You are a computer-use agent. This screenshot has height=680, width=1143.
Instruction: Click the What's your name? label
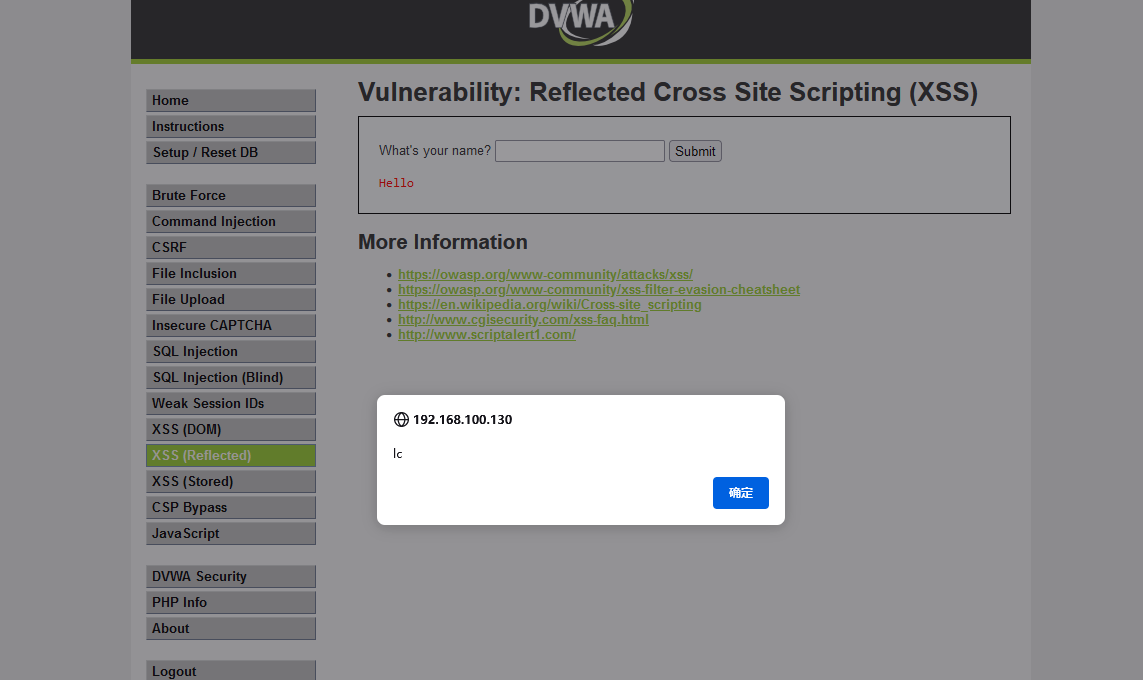pyautogui.click(x=434, y=151)
